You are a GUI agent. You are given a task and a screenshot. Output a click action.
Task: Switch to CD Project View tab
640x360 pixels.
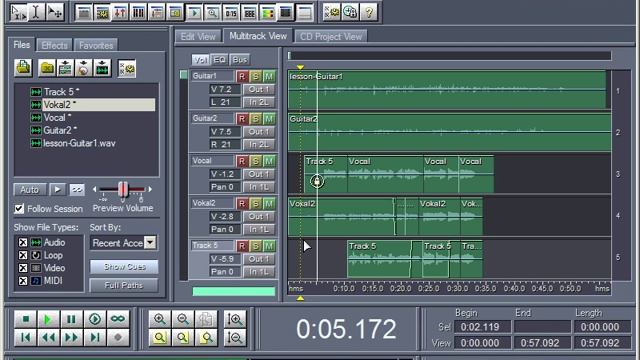click(331, 37)
